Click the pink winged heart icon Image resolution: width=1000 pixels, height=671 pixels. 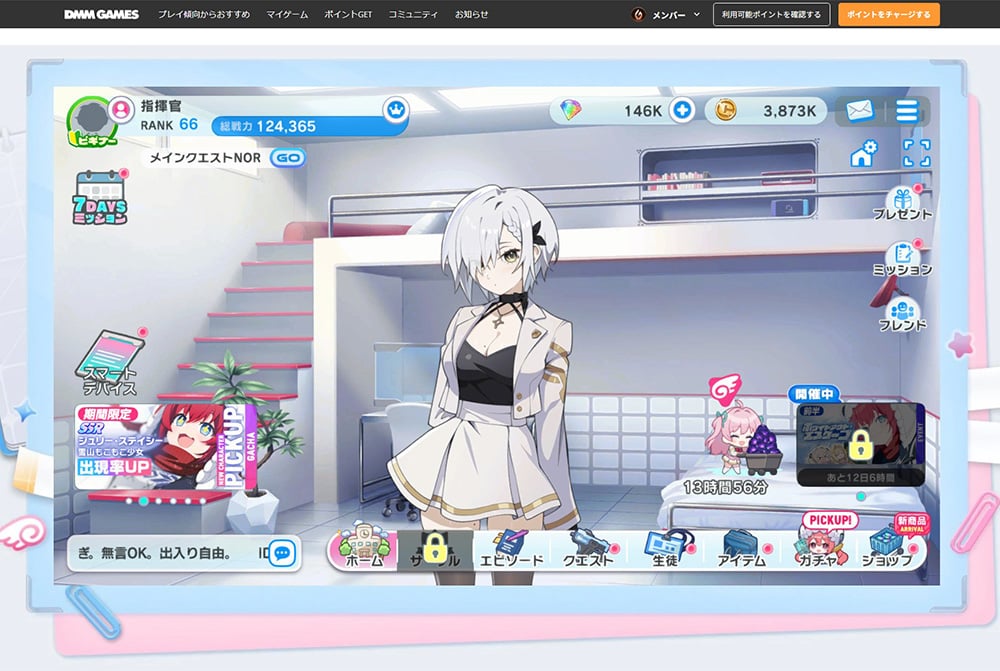tap(725, 389)
